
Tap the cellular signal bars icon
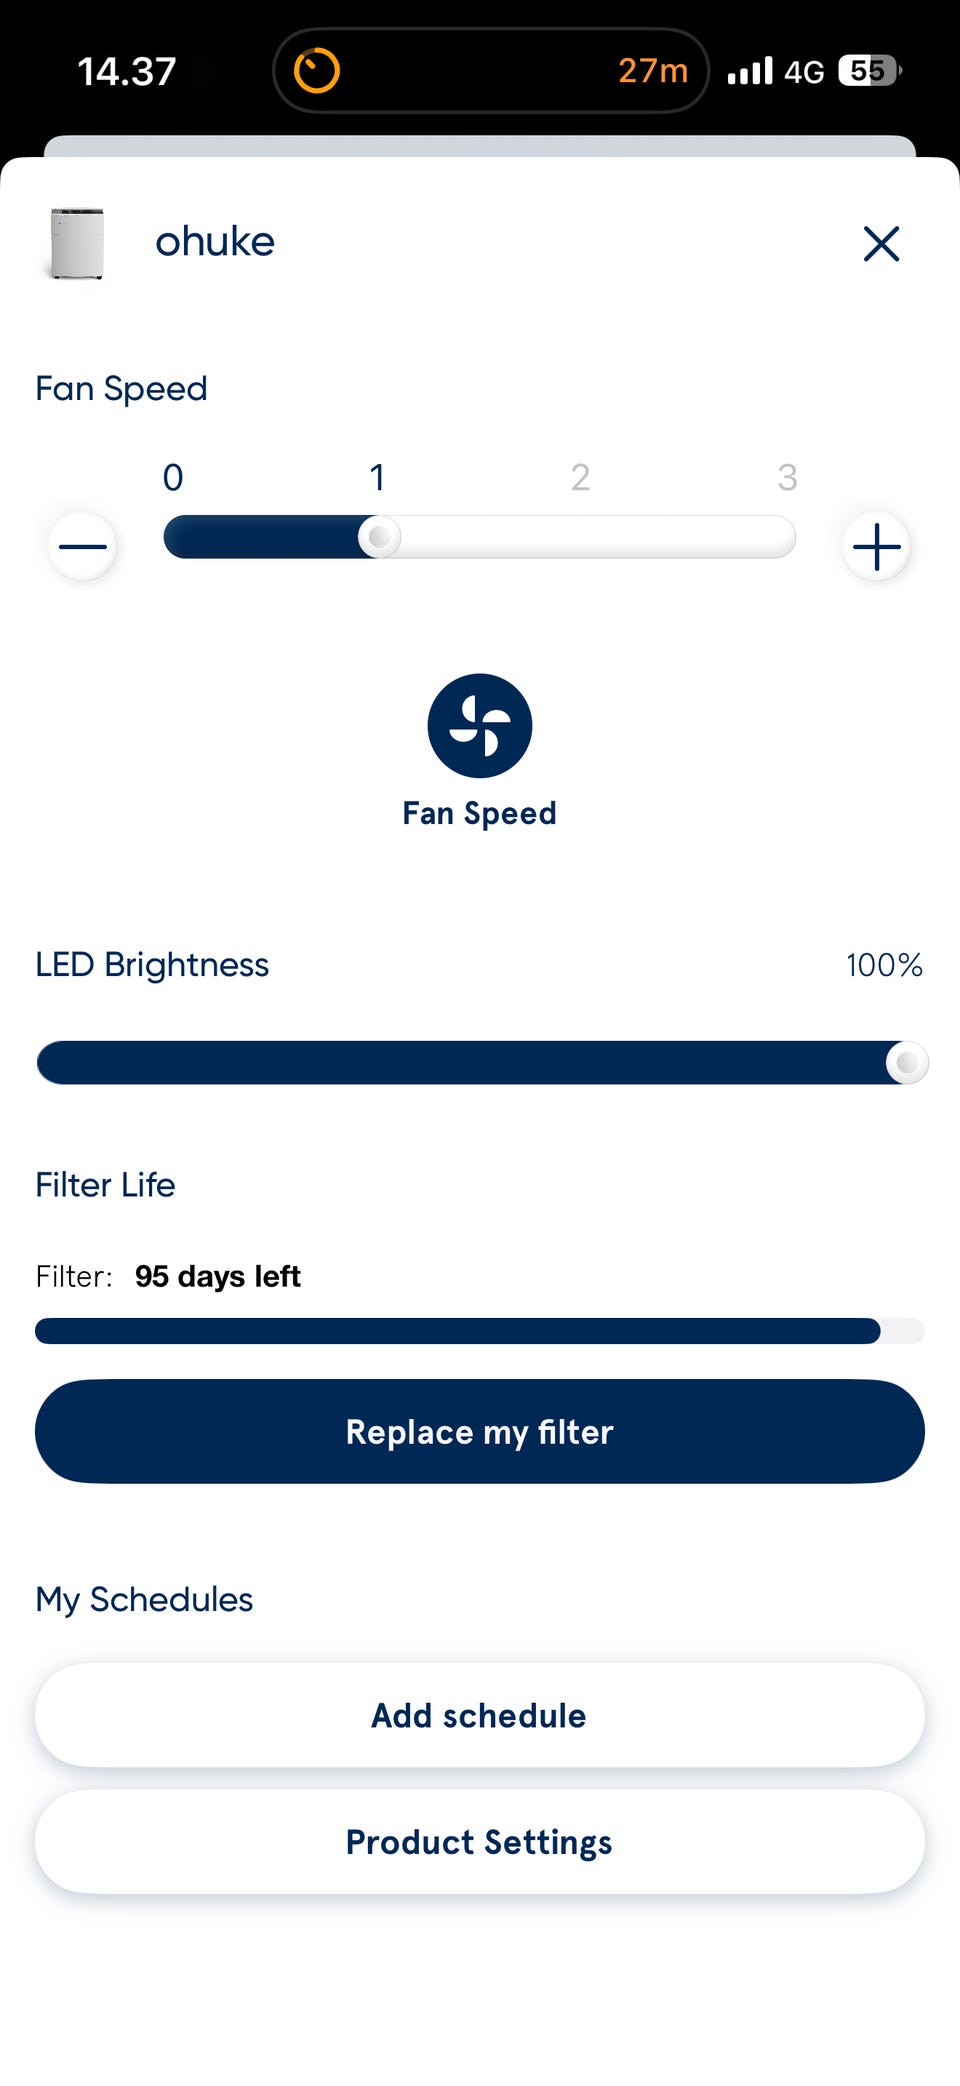pos(750,71)
